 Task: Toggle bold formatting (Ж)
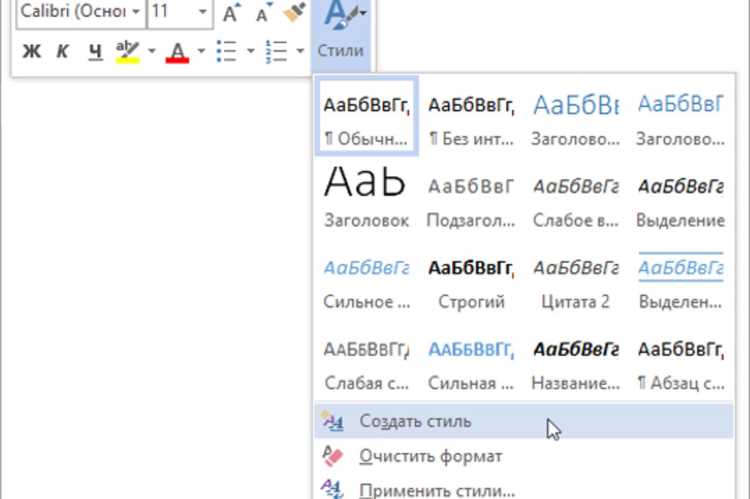point(32,51)
